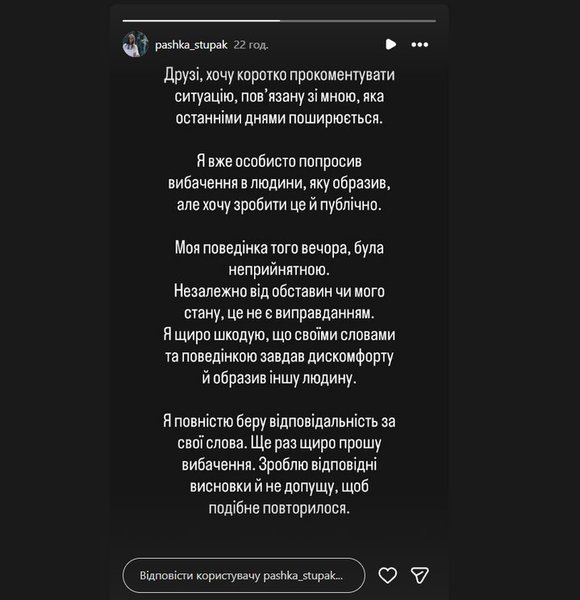Click the line 'Я щиро шкодую, що своїми словами'
This screenshot has width=580, height=600.
[279, 335]
